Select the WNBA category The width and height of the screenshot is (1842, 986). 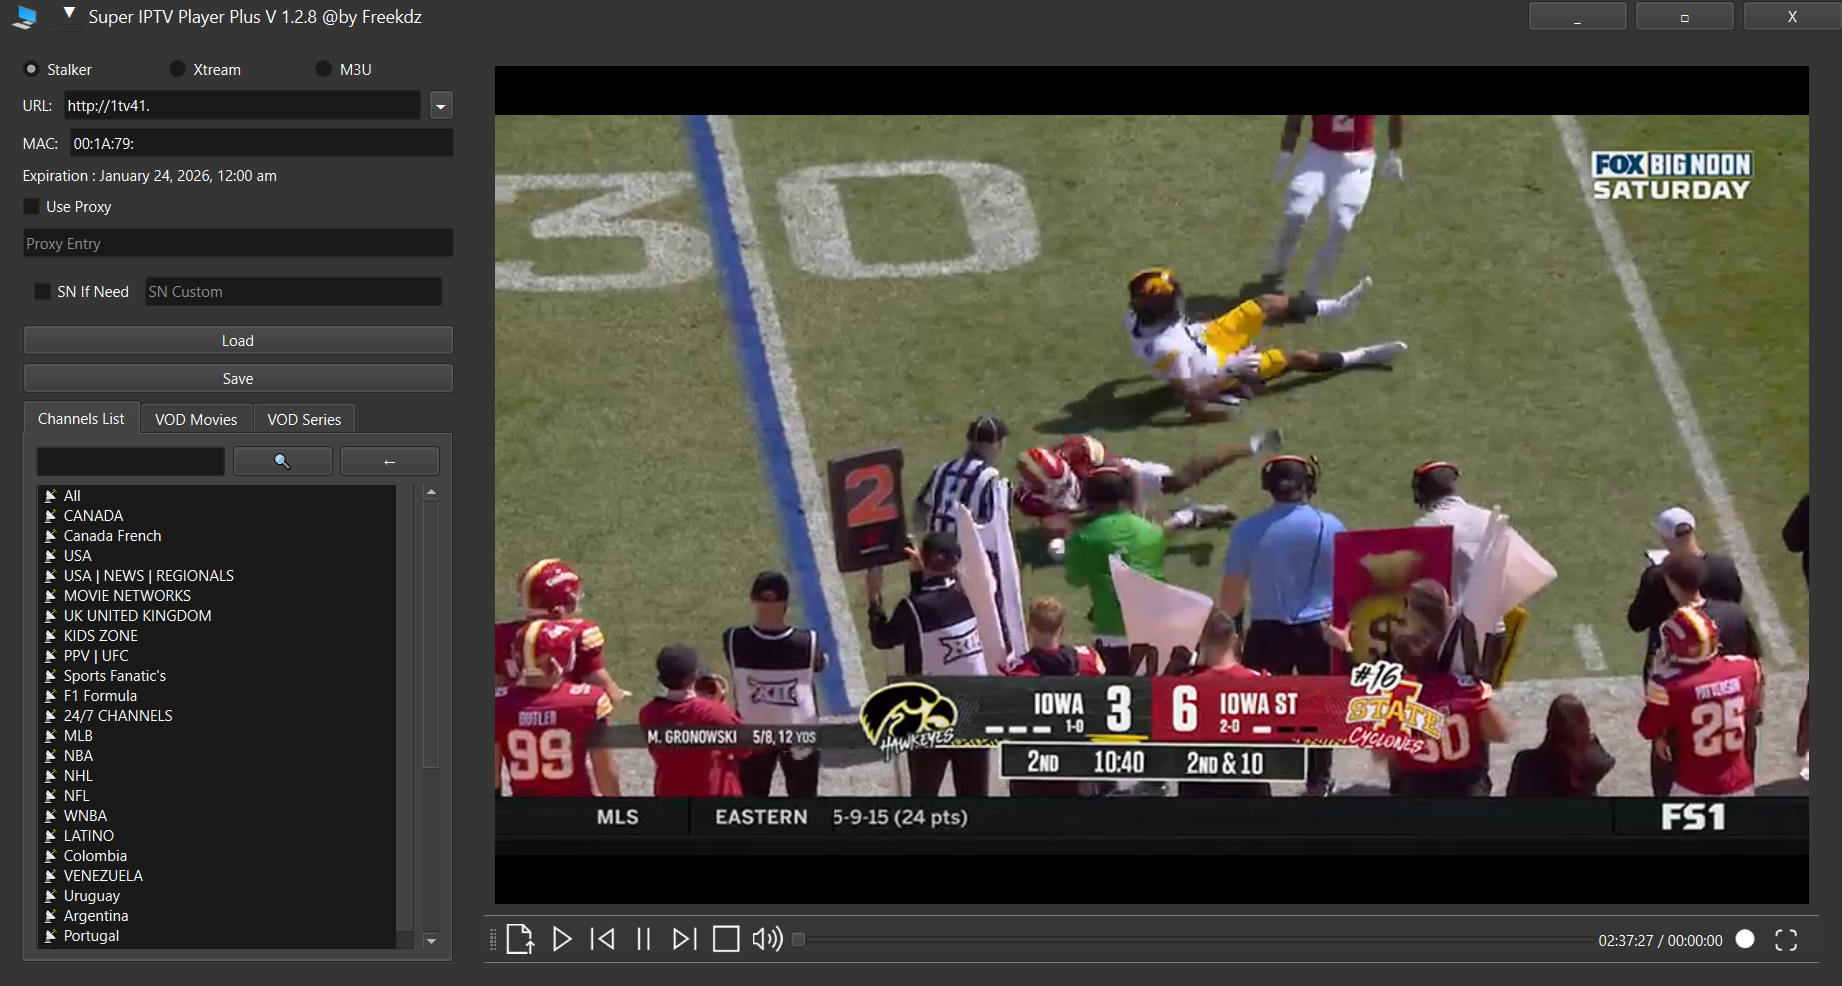(217, 815)
